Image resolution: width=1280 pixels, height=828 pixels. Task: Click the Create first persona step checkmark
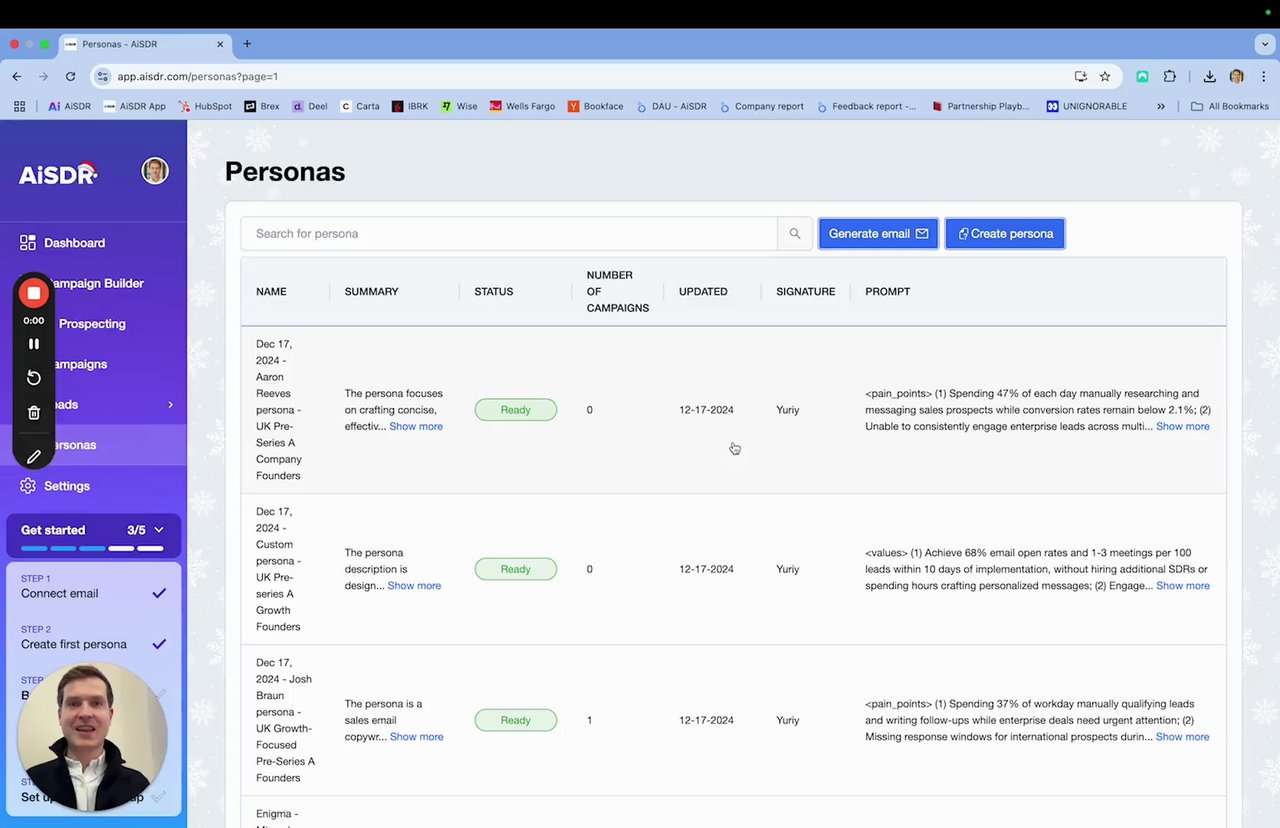tap(159, 644)
